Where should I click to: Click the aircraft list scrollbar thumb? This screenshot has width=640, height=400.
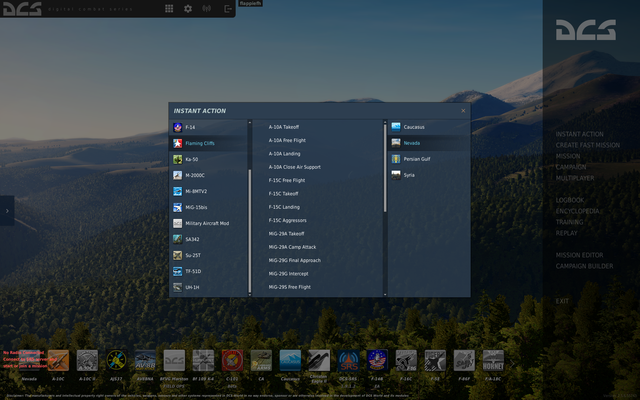point(250,231)
